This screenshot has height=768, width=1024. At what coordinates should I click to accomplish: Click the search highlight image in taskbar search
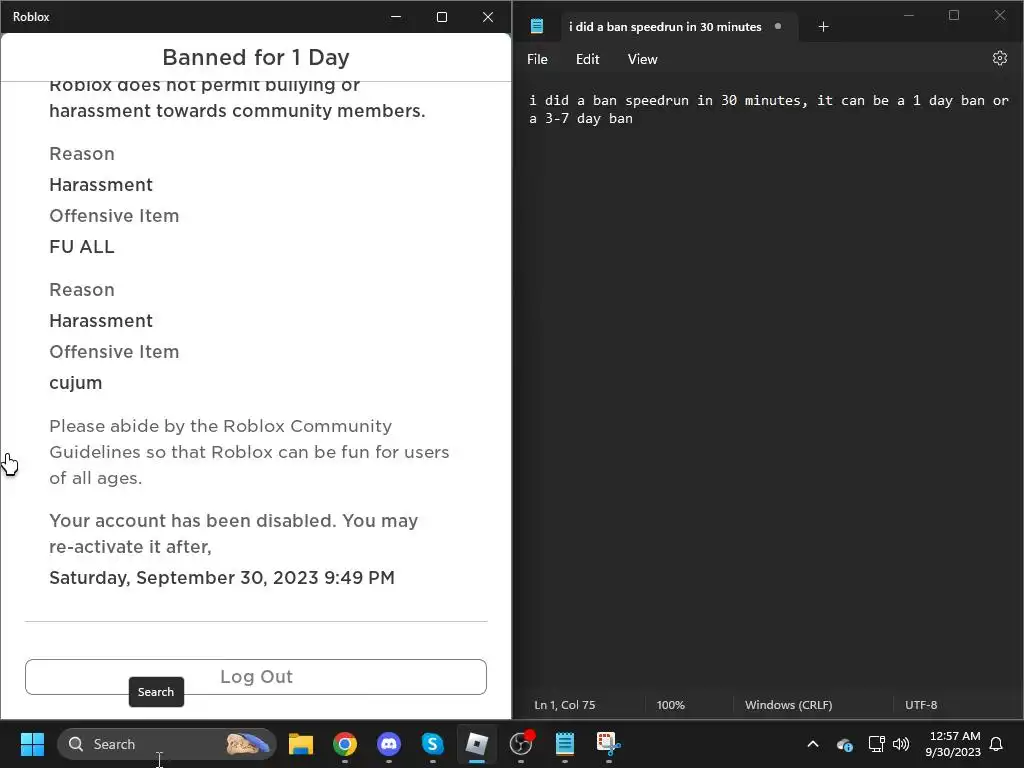coord(248,744)
